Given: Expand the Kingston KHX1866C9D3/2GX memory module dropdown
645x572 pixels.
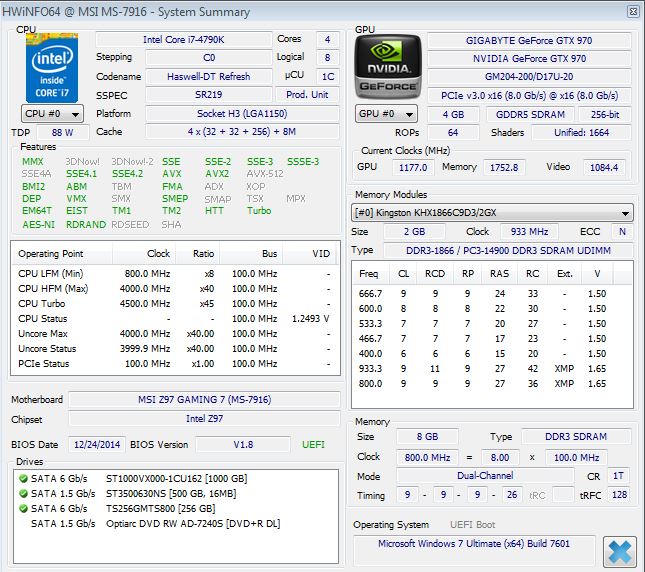Looking at the screenshot, I should pyautogui.click(x=492, y=213).
